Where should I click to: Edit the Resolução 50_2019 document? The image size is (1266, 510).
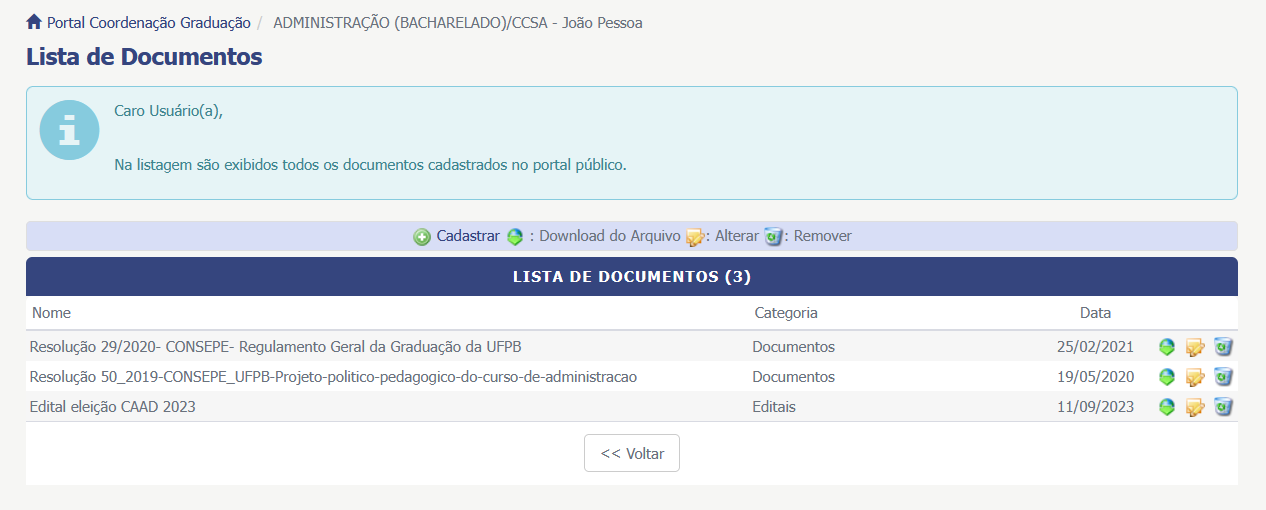point(1194,377)
